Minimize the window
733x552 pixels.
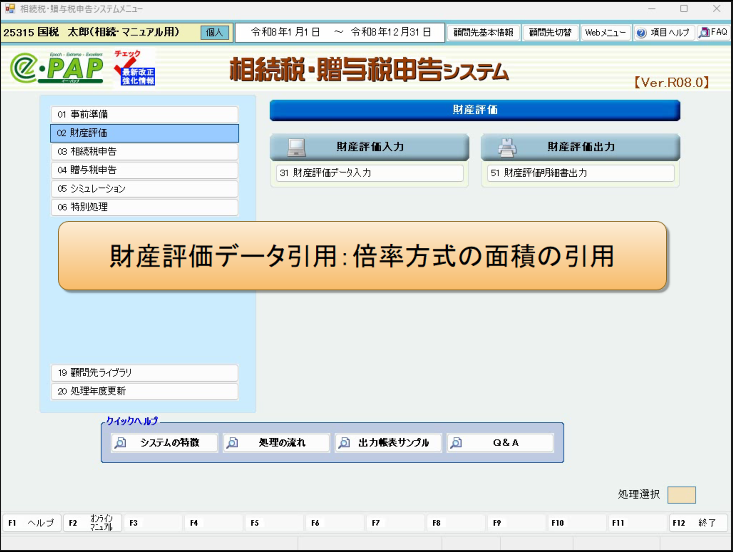[x=652, y=8]
